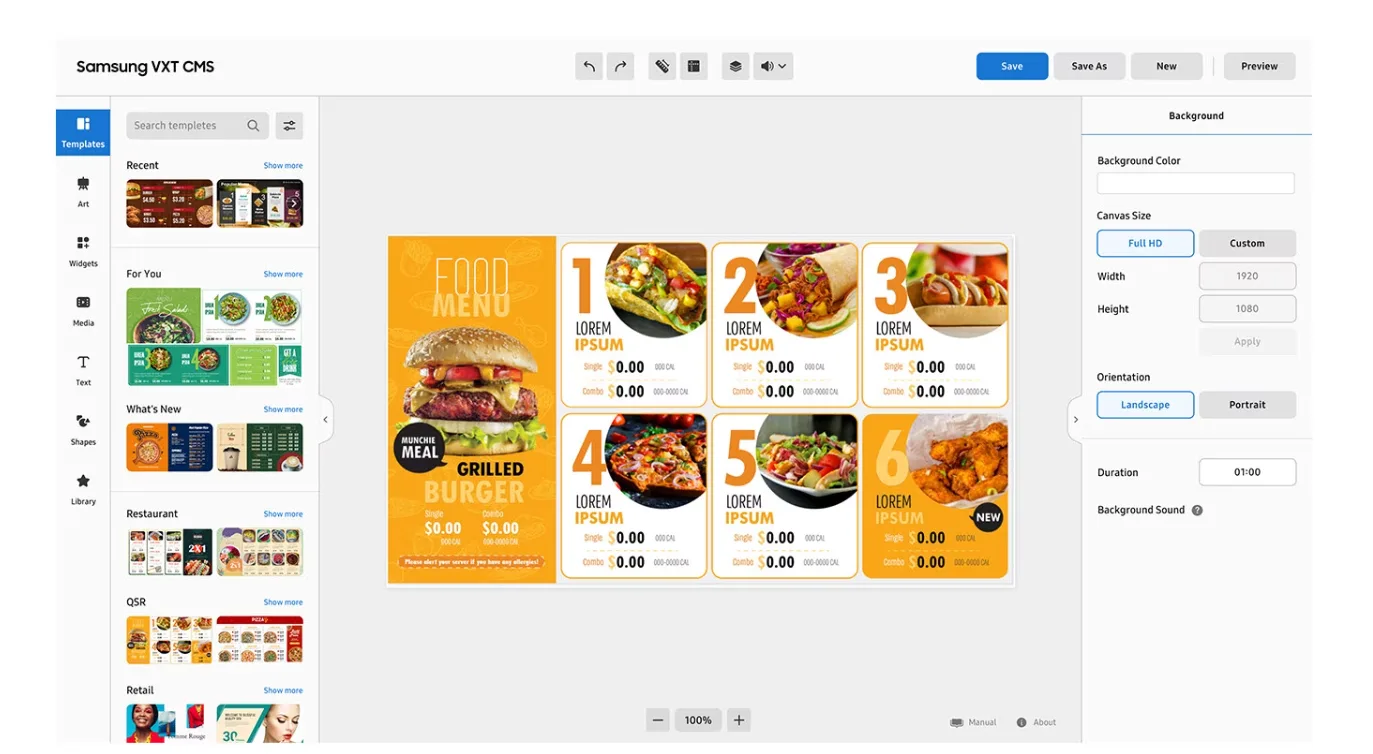Open the Shapes sidebar panel
The width and height of the screenshot is (1373, 754).
point(83,429)
